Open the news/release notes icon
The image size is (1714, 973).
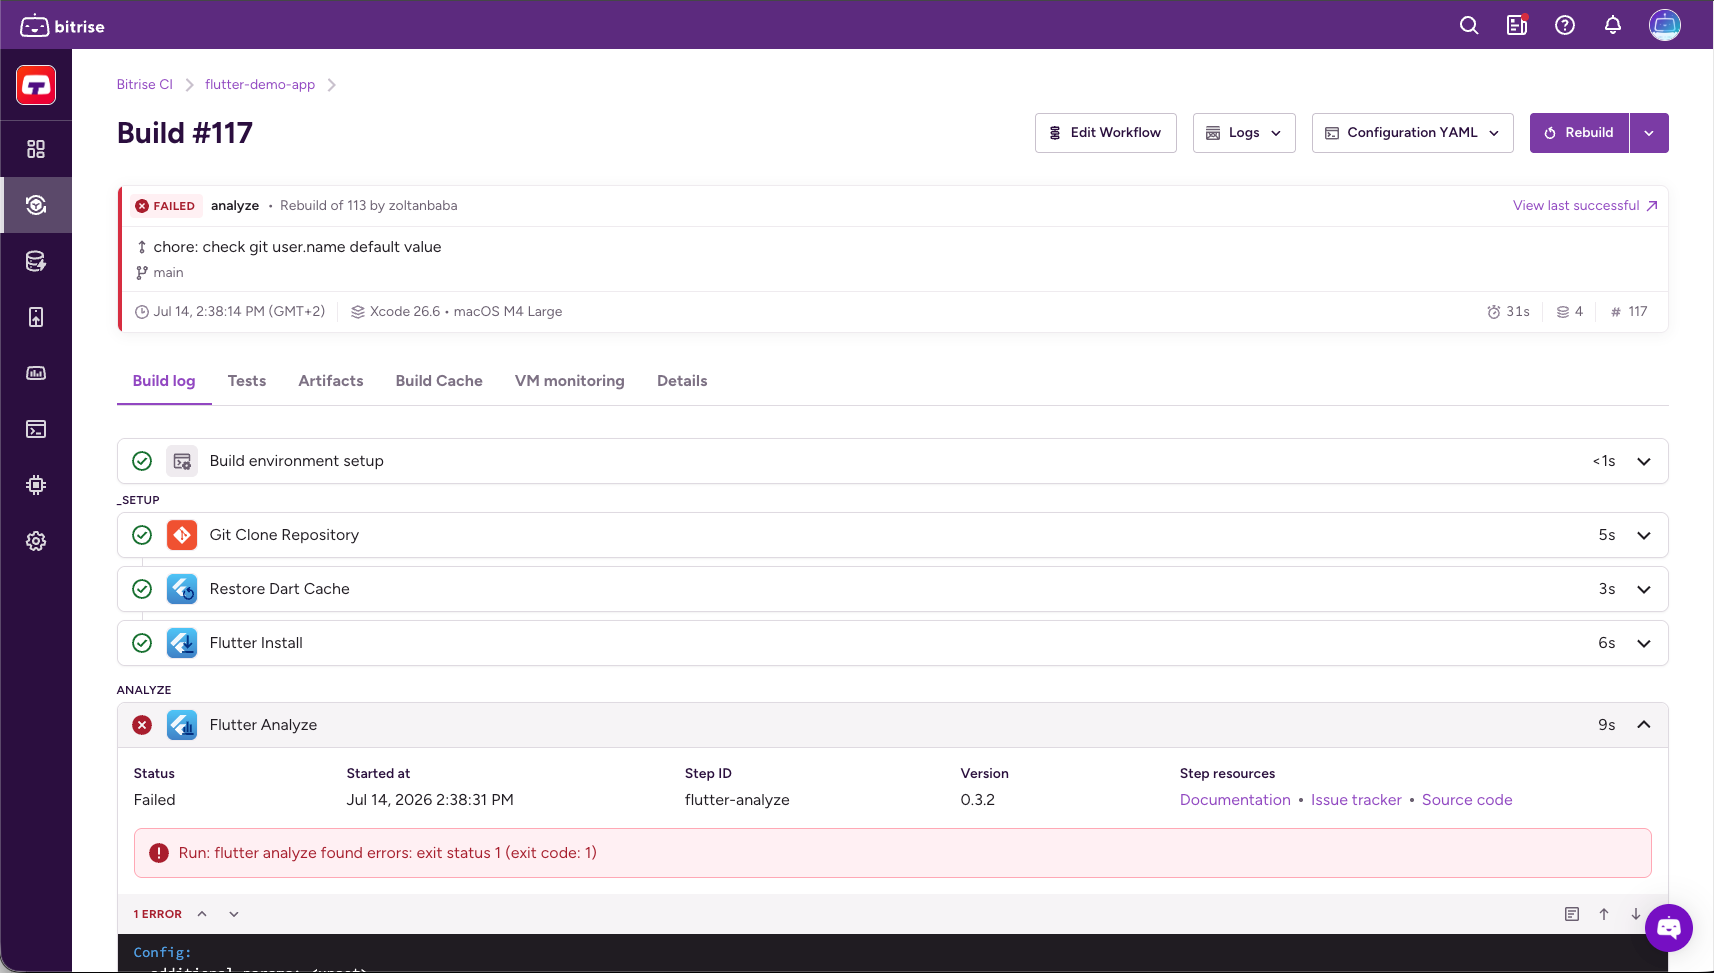1517,25
